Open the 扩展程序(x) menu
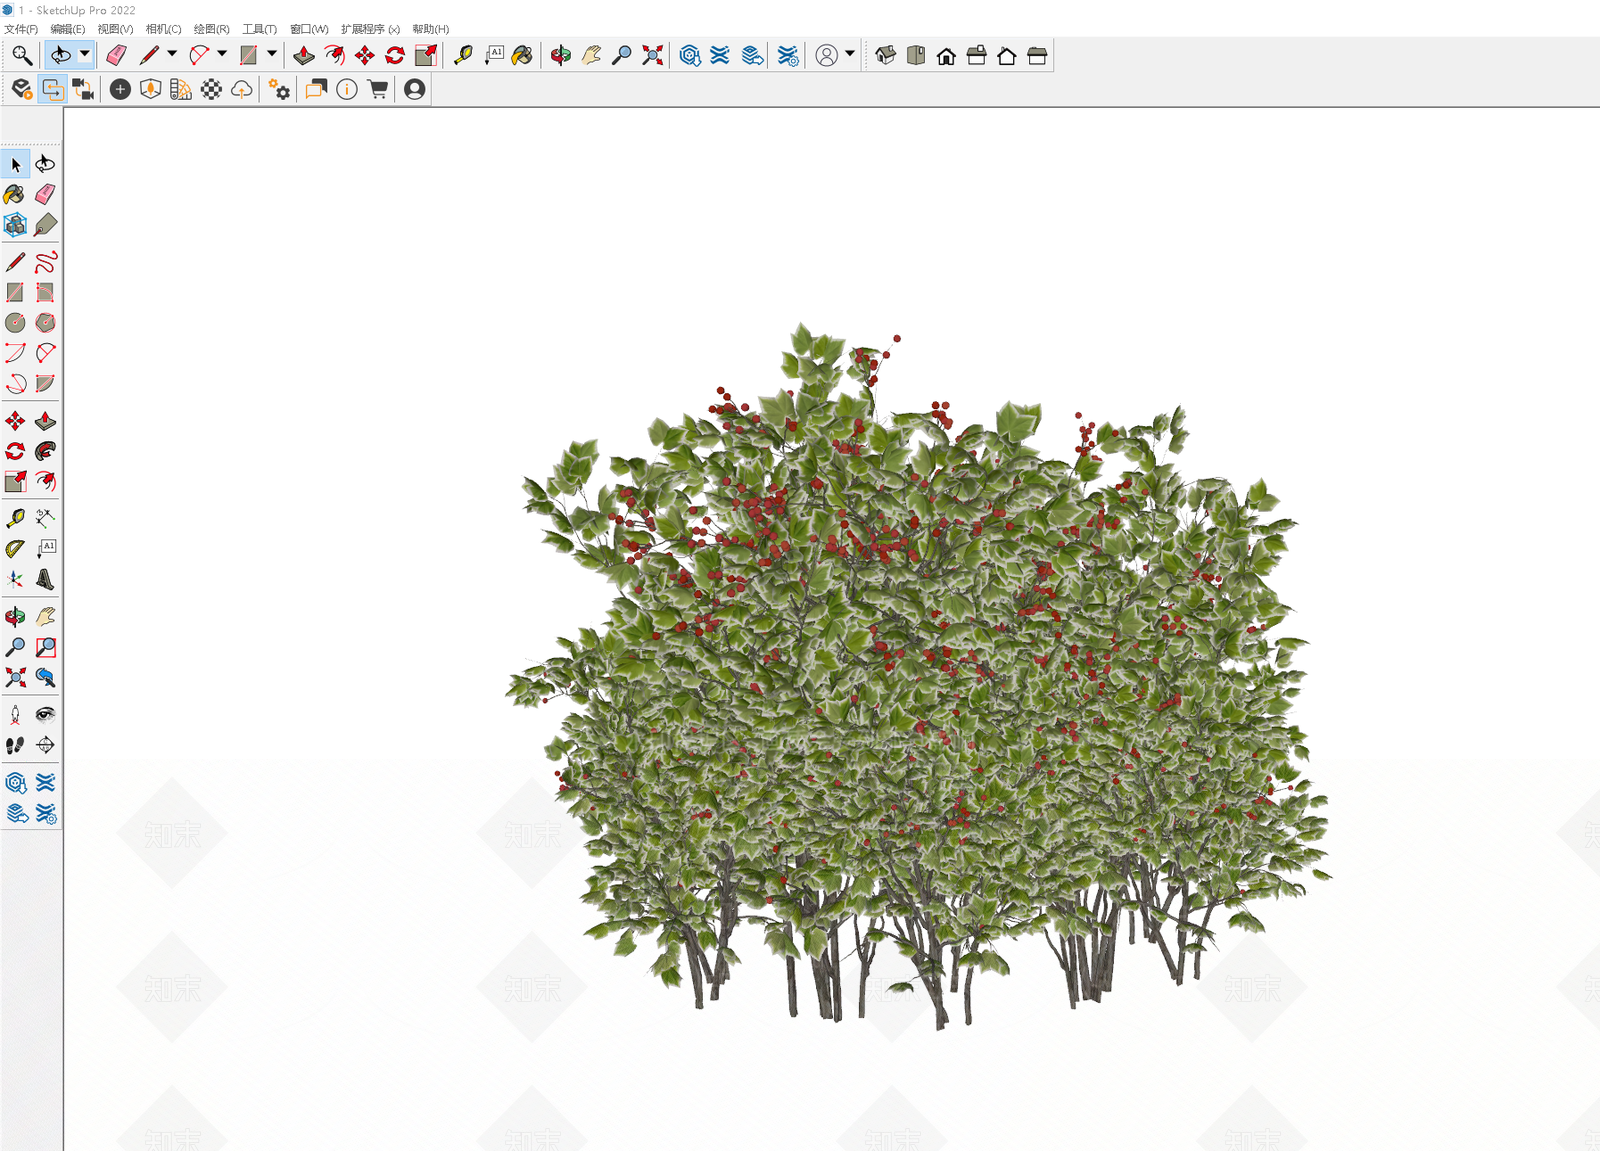 [x=370, y=29]
